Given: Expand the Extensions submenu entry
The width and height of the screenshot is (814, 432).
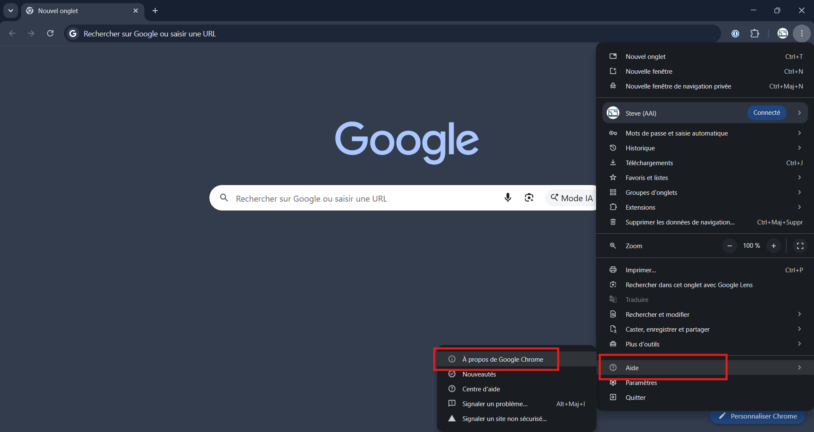Looking at the screenshot, I should (x=704, y=207).
